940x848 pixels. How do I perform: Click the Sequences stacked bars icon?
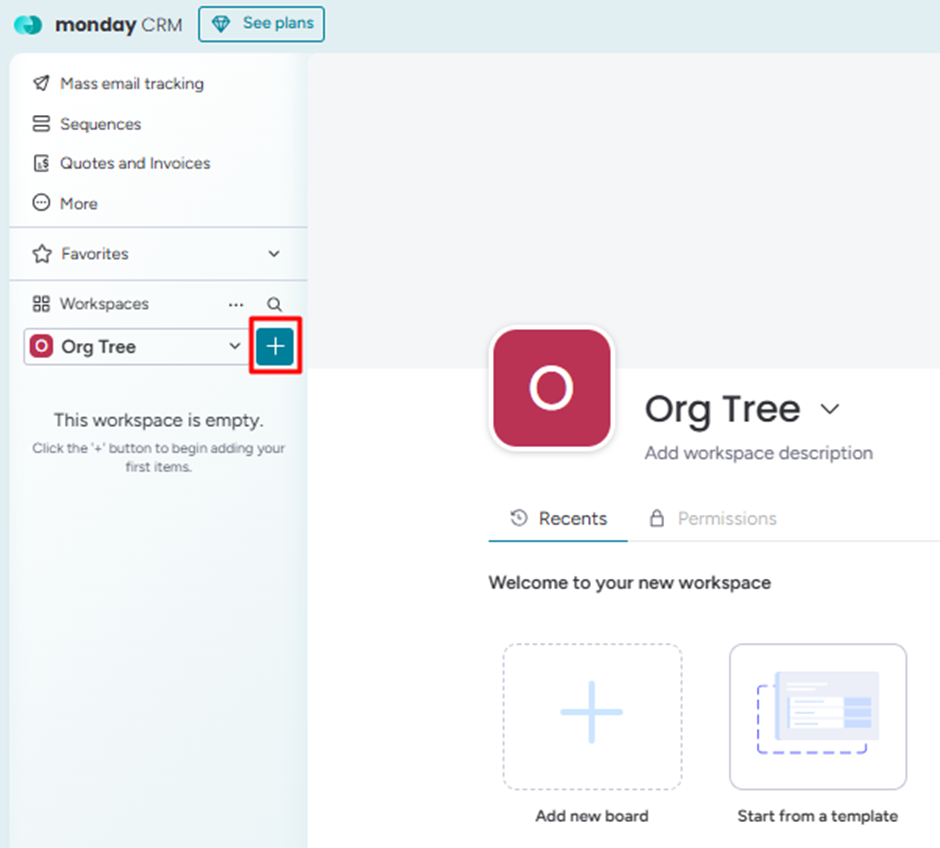click(41, 123)
